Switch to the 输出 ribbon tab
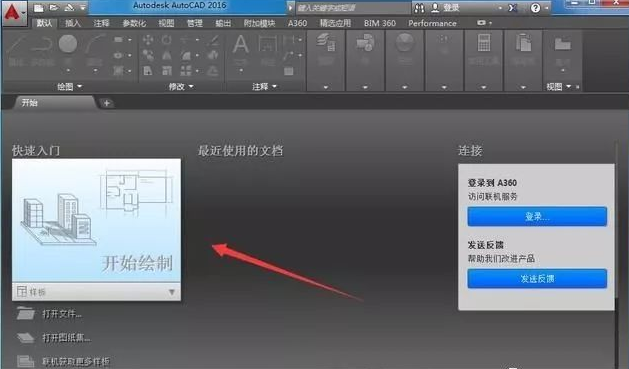Screen dimensions: 629x369 [223, 23]
